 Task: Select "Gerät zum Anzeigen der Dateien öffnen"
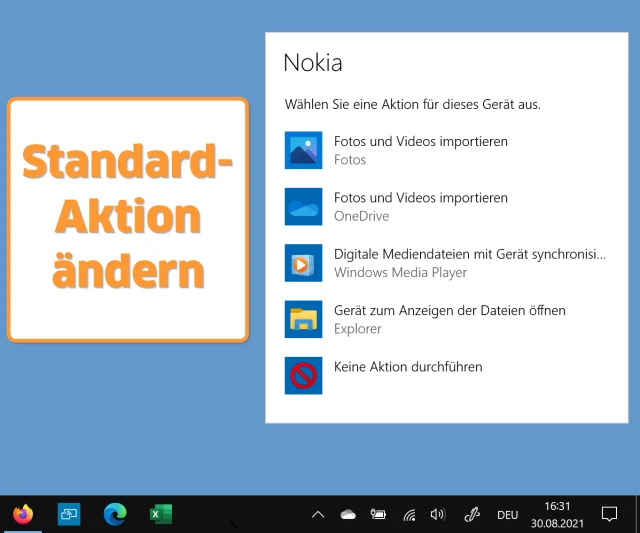click(x=449, y=311)
